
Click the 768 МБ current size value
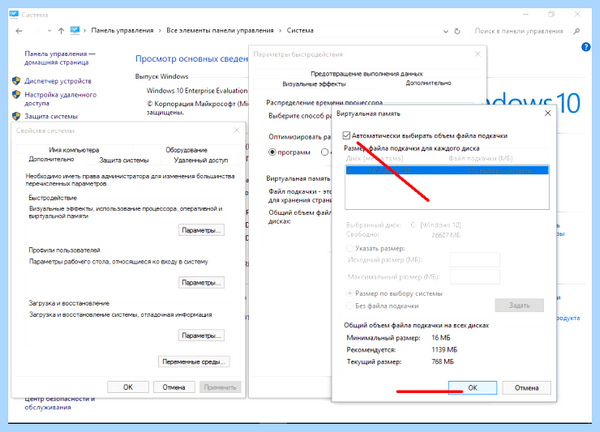[443, 362]
